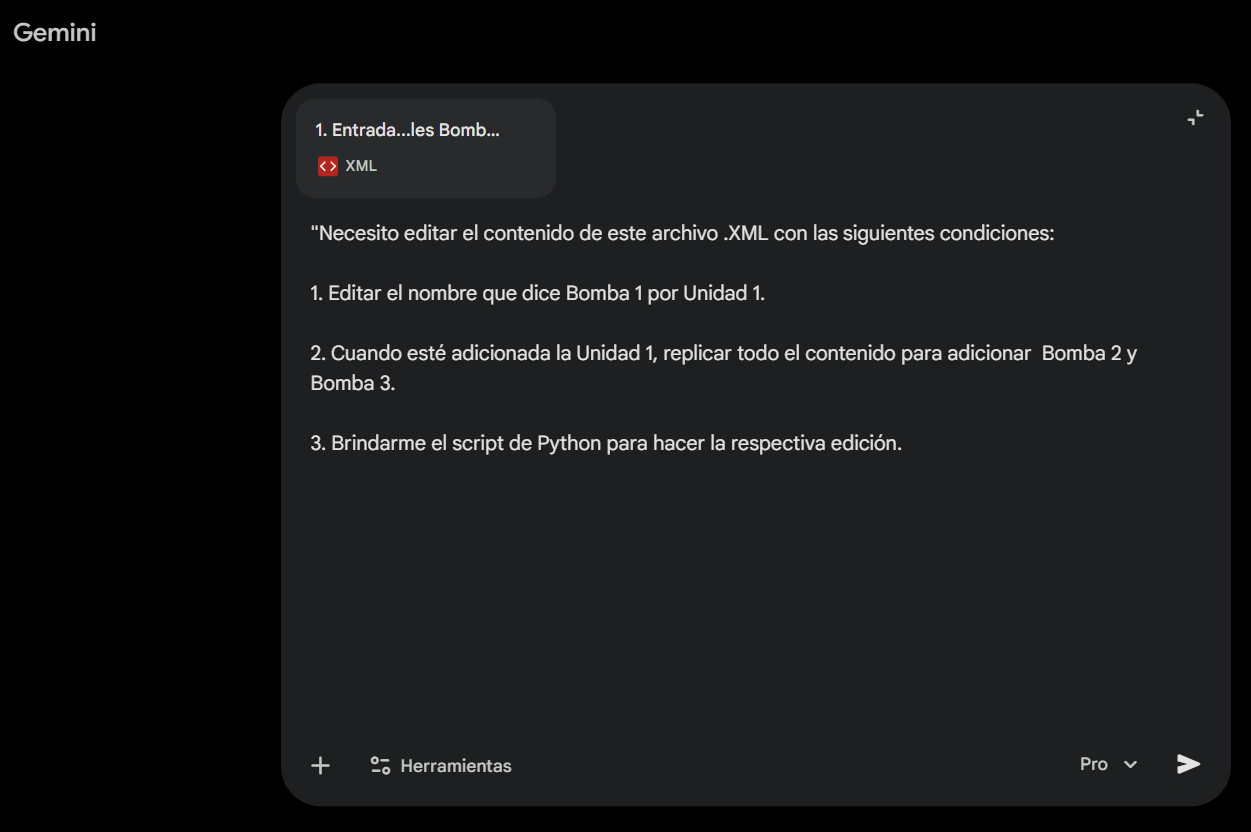
Task: Click the Gemini logo text
Action: (x=55, y=32)
